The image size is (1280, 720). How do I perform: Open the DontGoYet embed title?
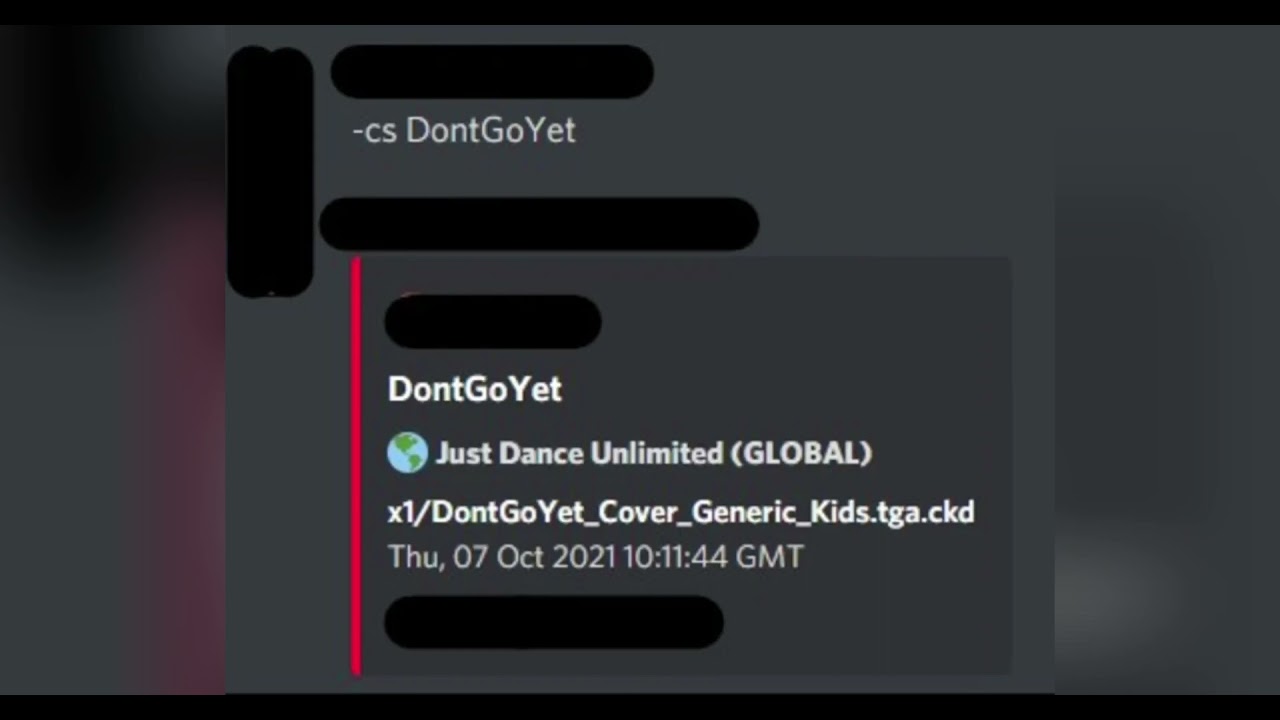475,389
